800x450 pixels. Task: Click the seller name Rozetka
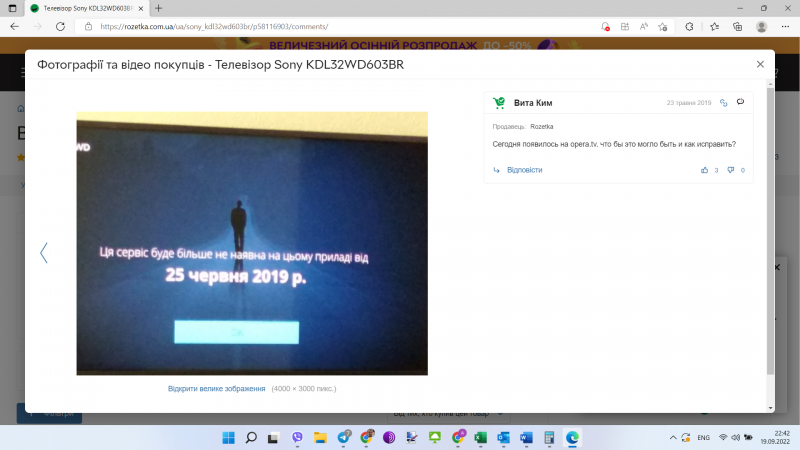point(541,127)
